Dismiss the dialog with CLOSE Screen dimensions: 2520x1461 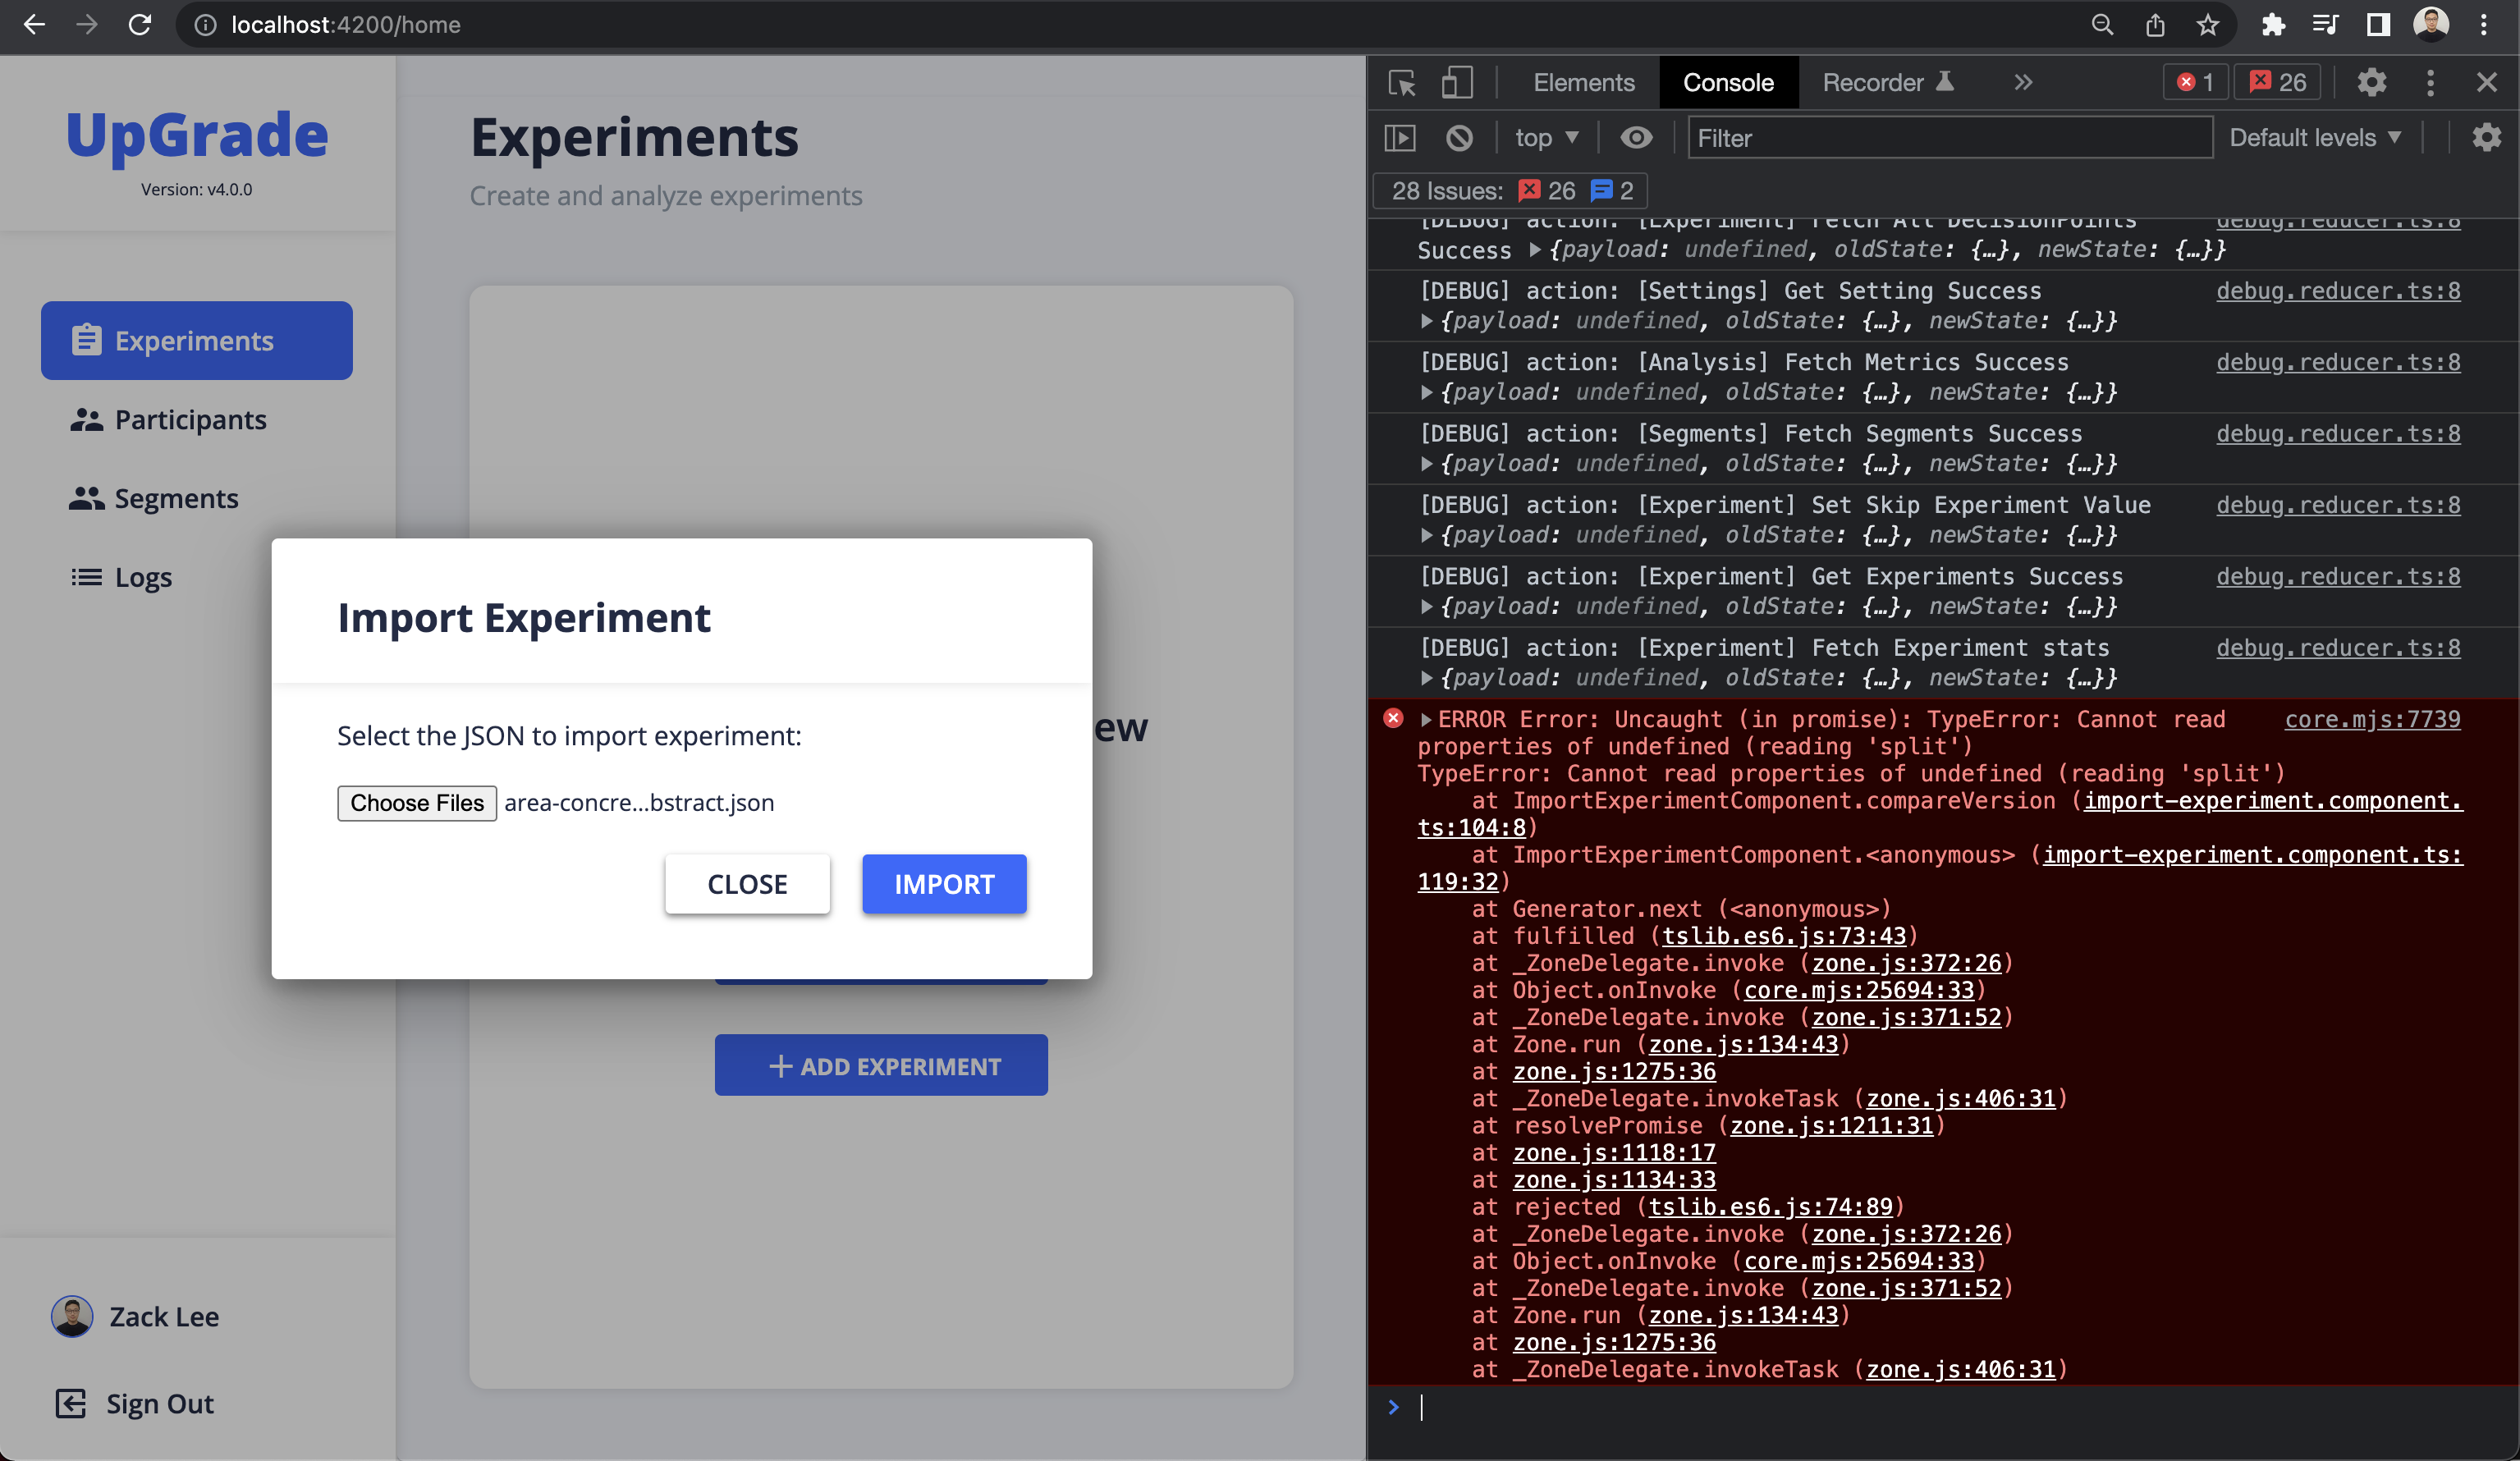tap(747, 884)
